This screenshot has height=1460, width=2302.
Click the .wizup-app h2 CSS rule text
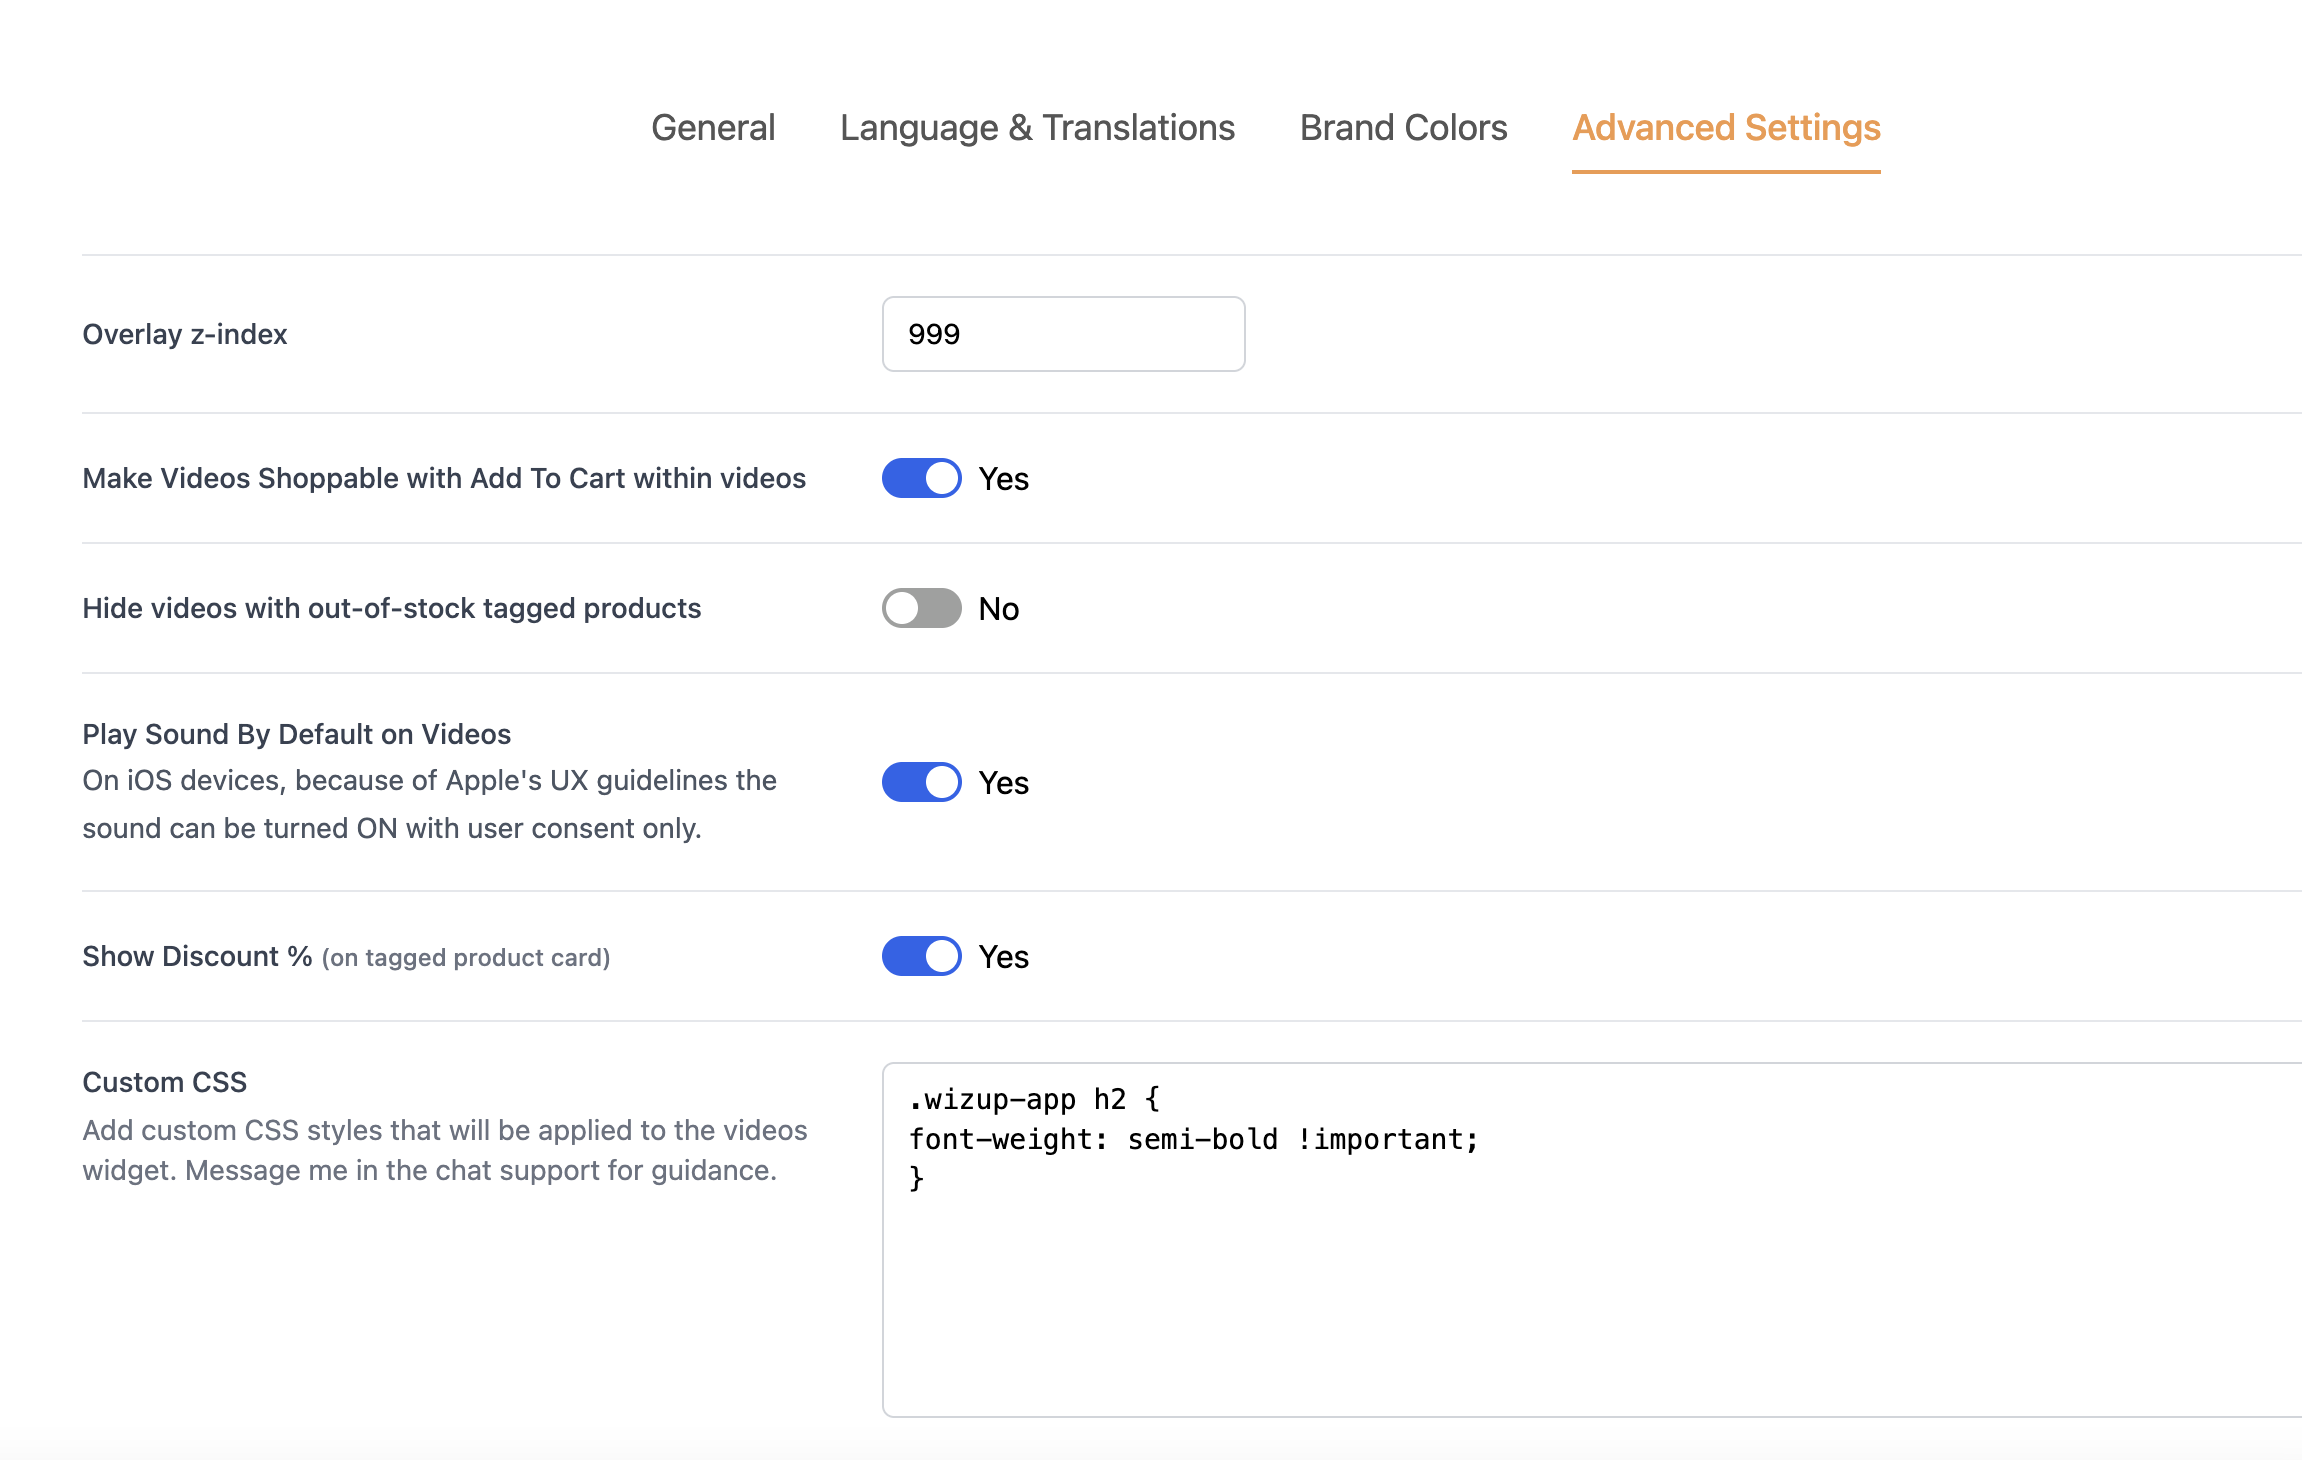coord(1034,1097)
